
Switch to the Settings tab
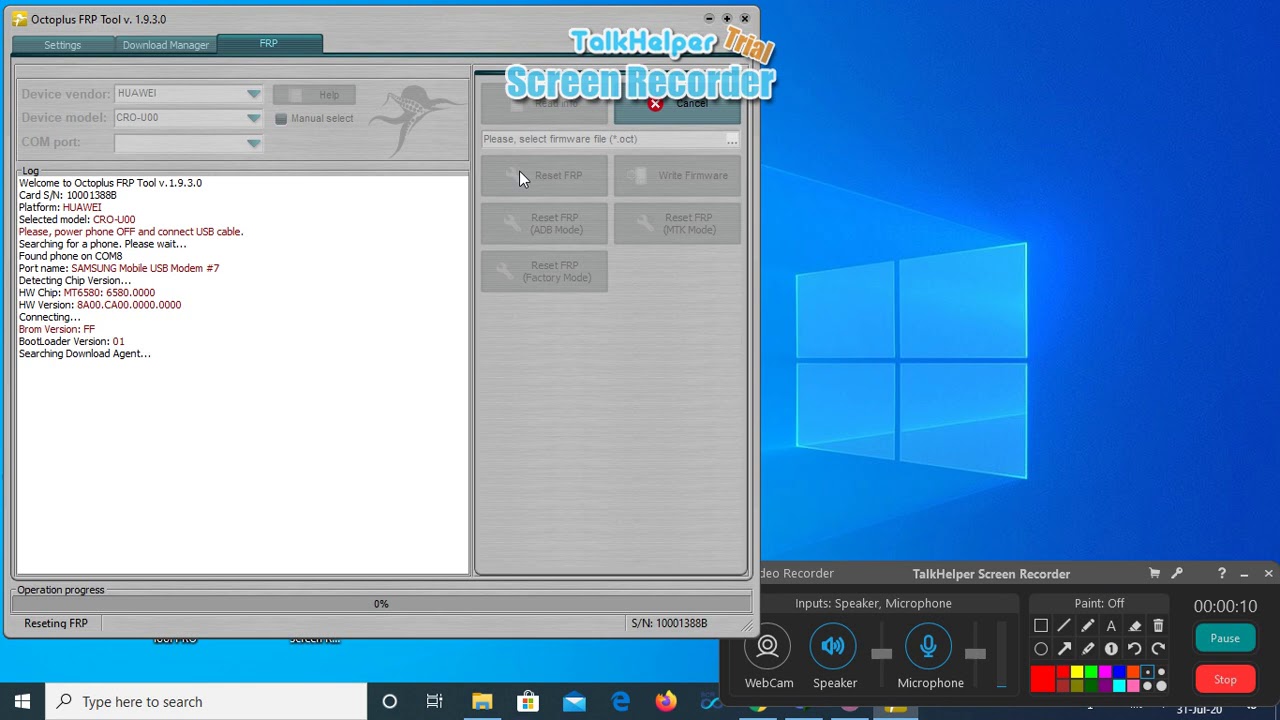tap(62, 45)
